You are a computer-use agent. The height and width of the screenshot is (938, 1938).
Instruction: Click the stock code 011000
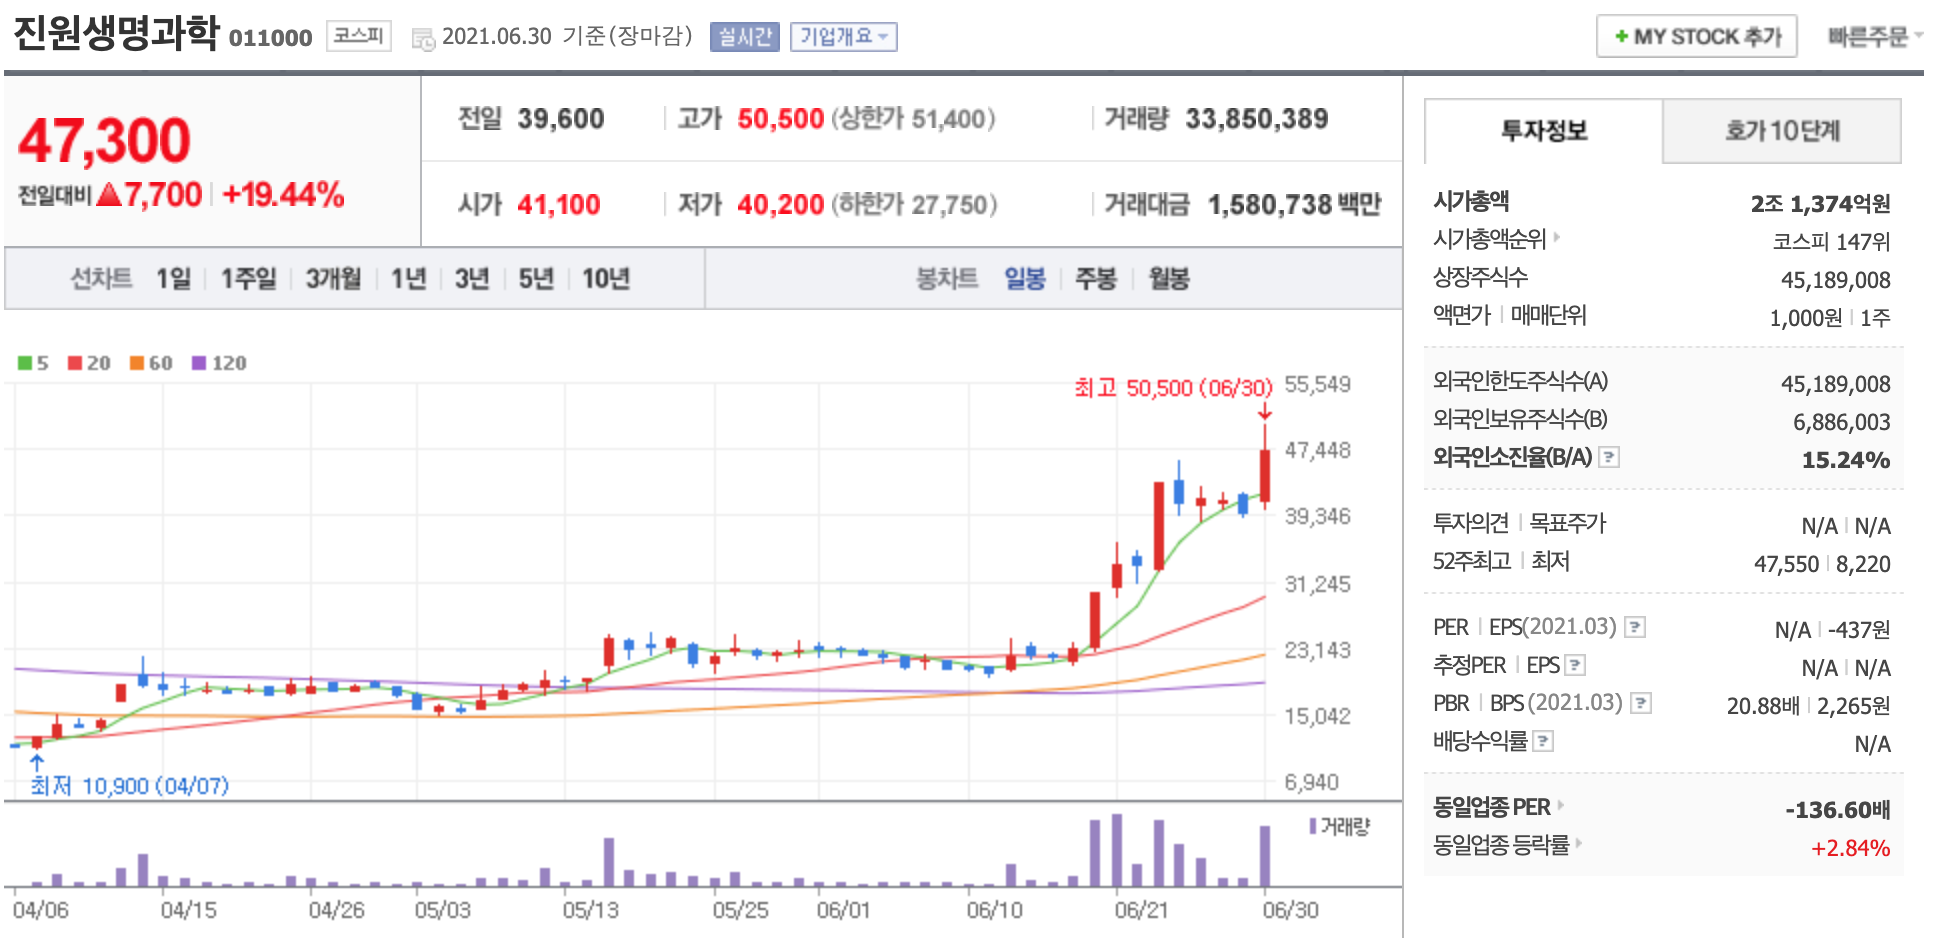point(270,38)
